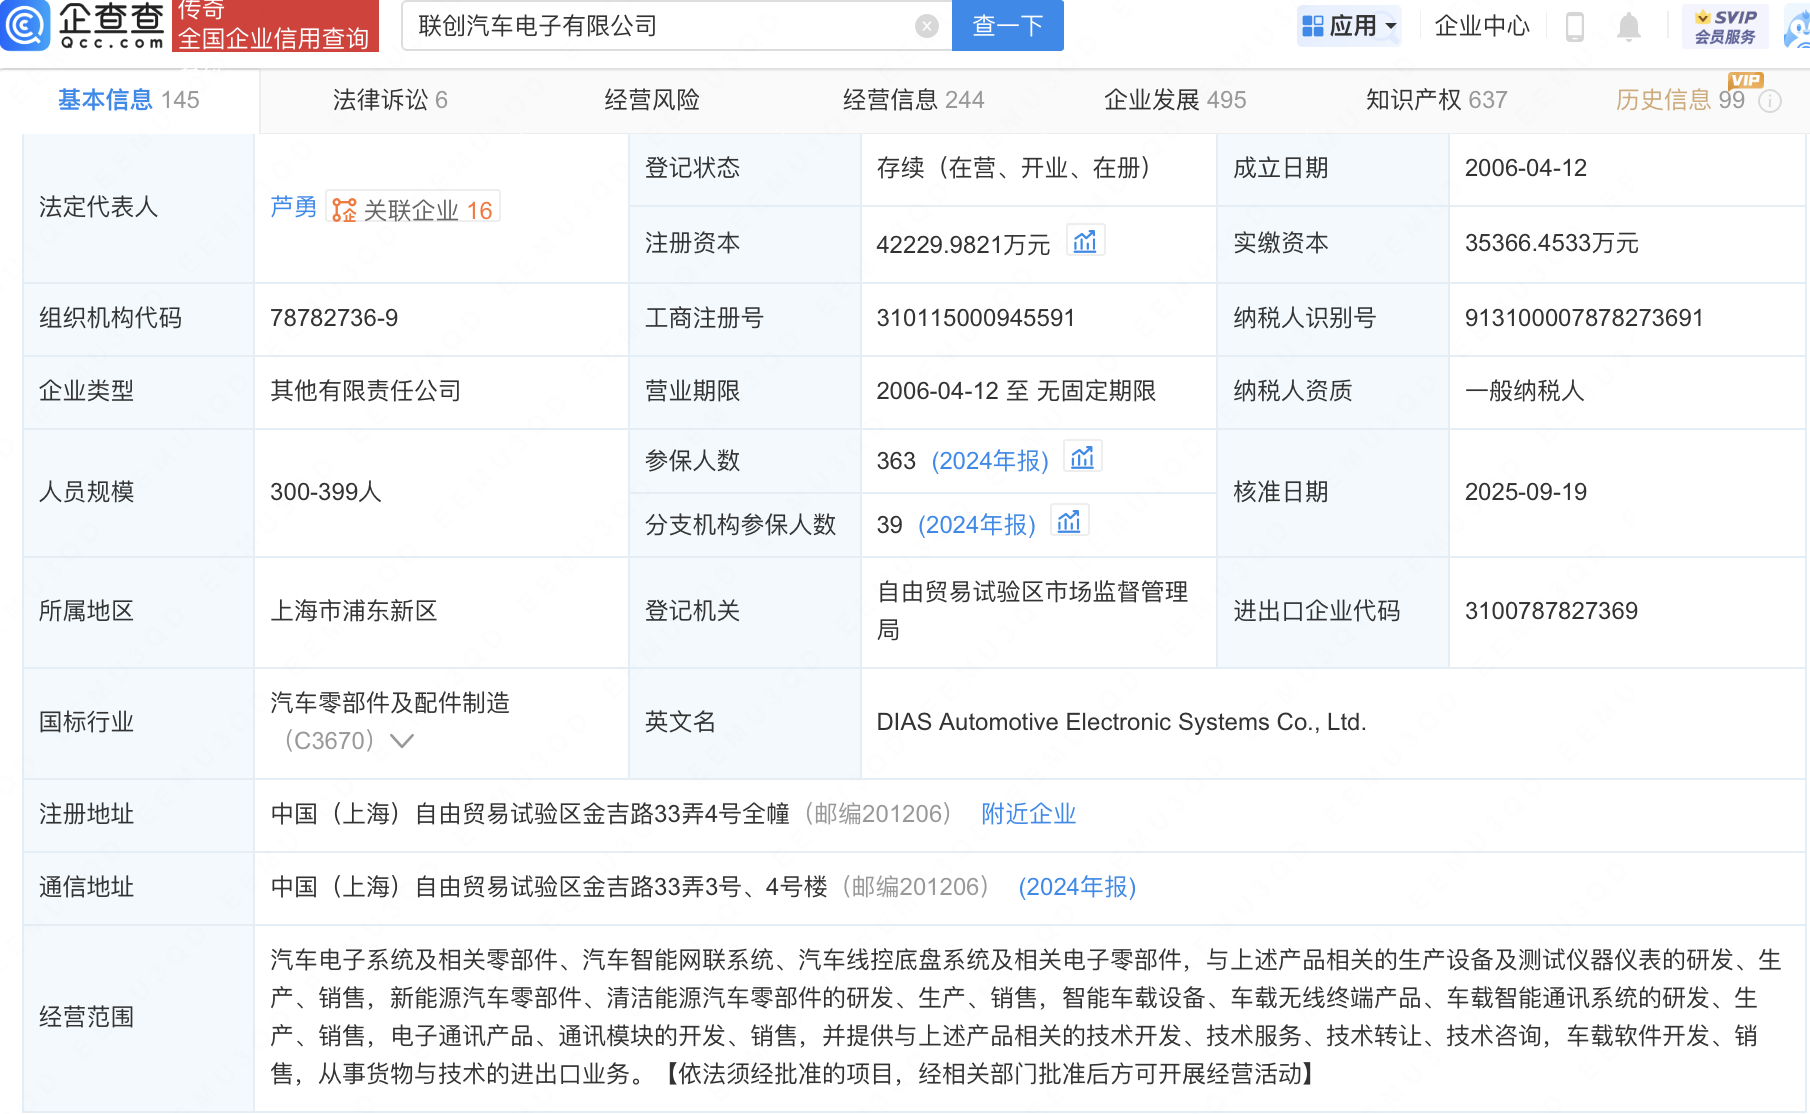1810x1114 pixels.
Task: Select the business term 2006-04-12 至 无固定期限
Action: pyautogui.click(x=1016, y=391)
